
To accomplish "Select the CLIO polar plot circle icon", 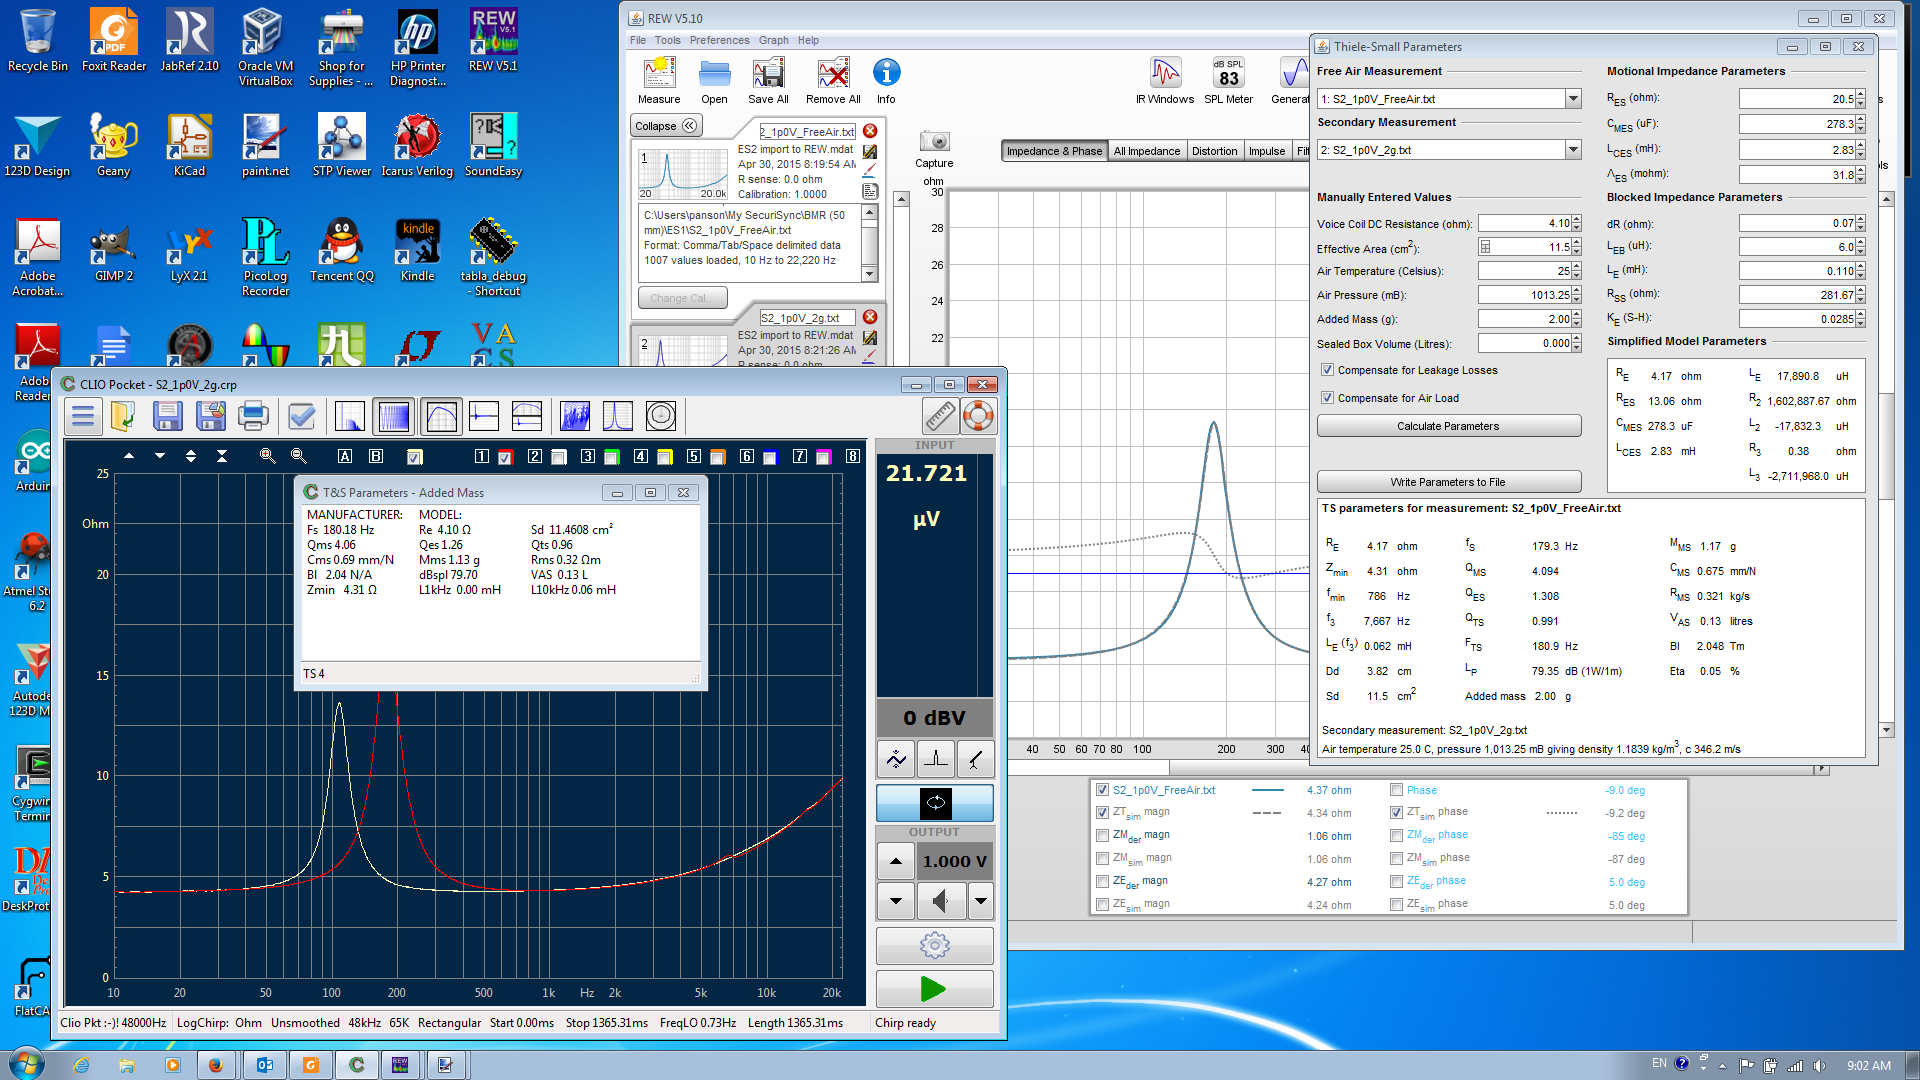I will pyautogui.click(x=661, y=416).
